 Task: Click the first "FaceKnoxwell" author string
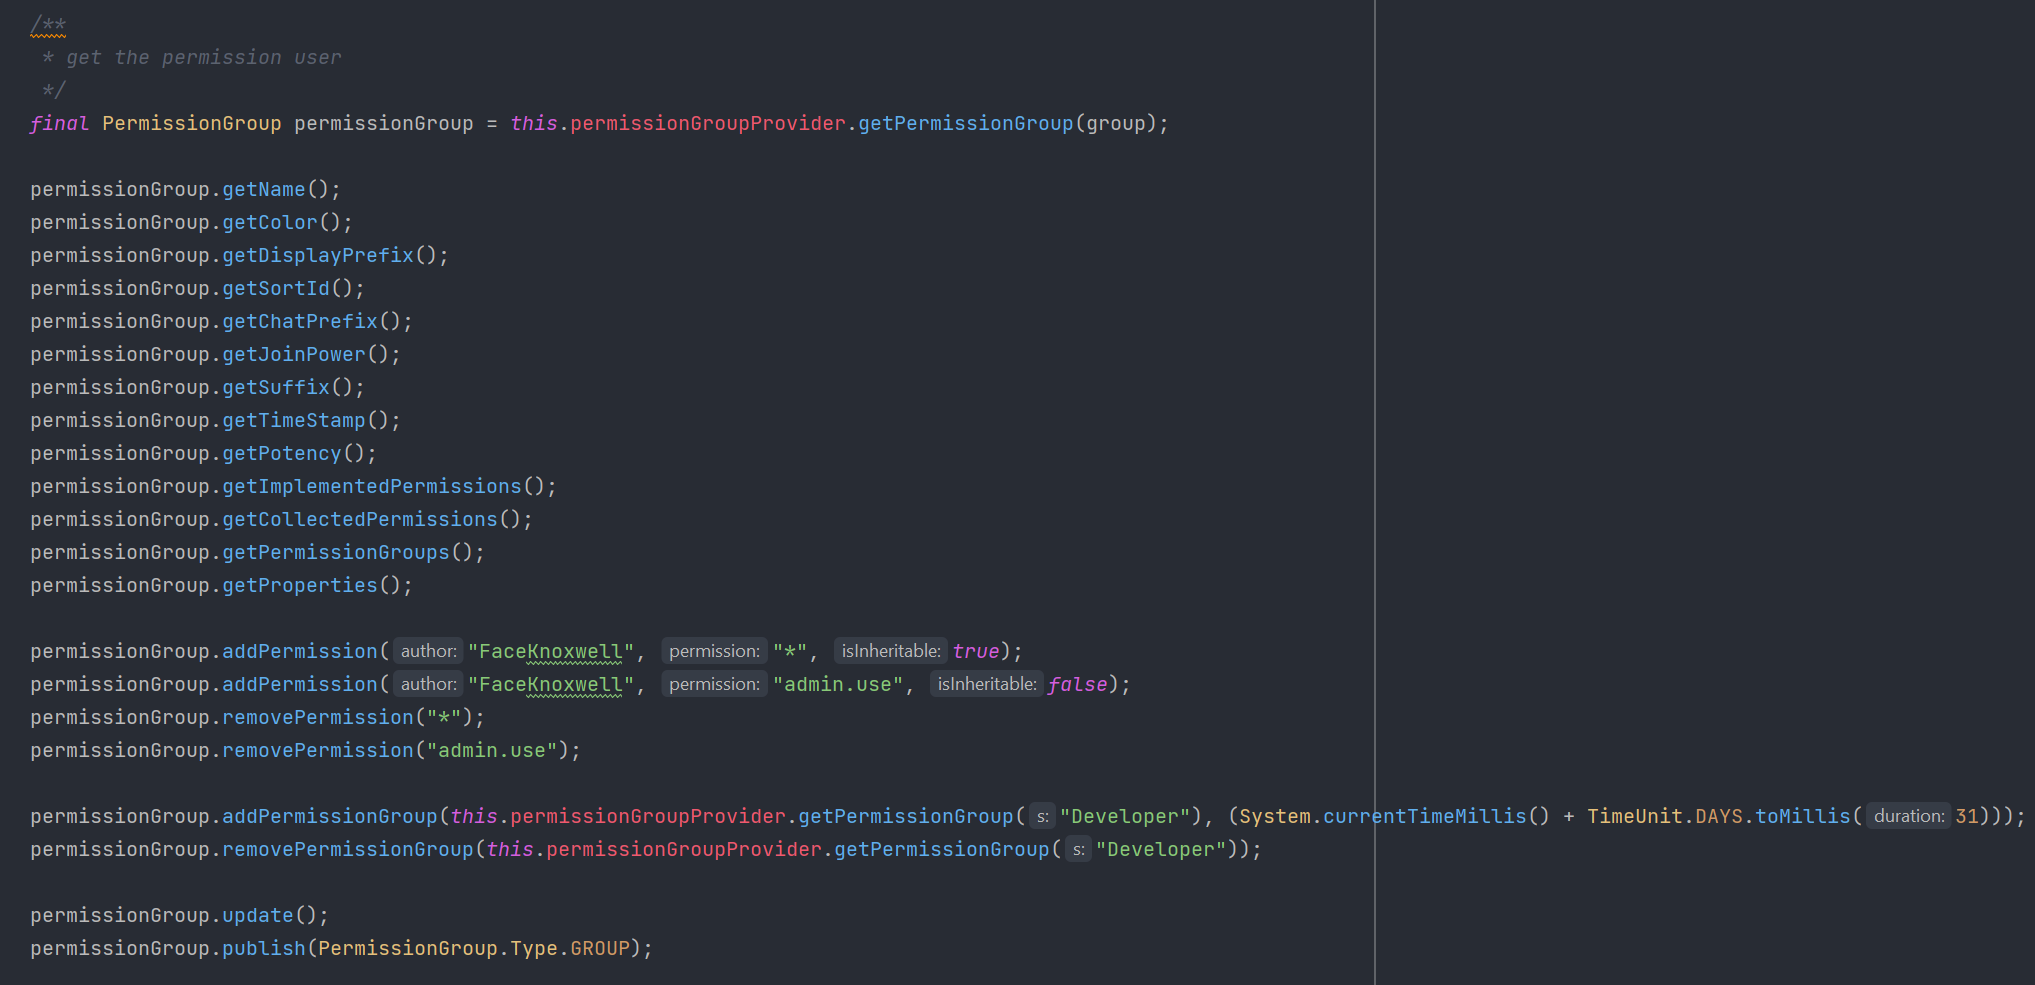pyautogui.click(x=551, y=651)
